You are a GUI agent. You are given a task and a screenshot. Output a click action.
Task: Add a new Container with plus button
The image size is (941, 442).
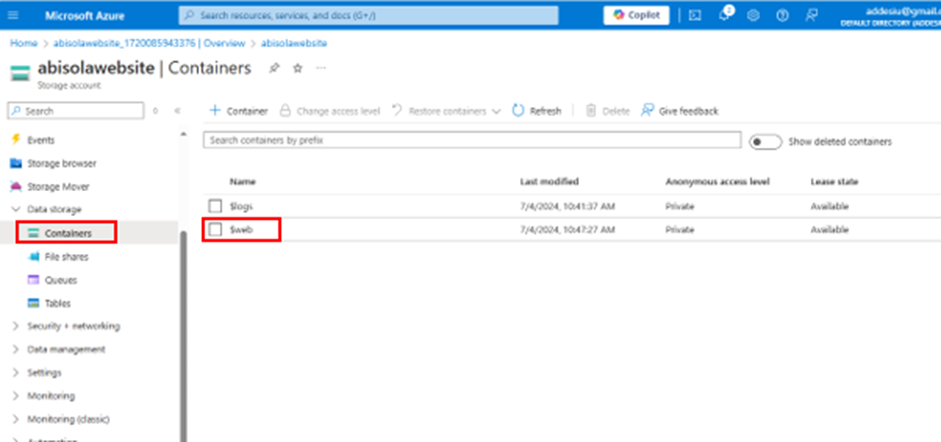coord(238,111)
